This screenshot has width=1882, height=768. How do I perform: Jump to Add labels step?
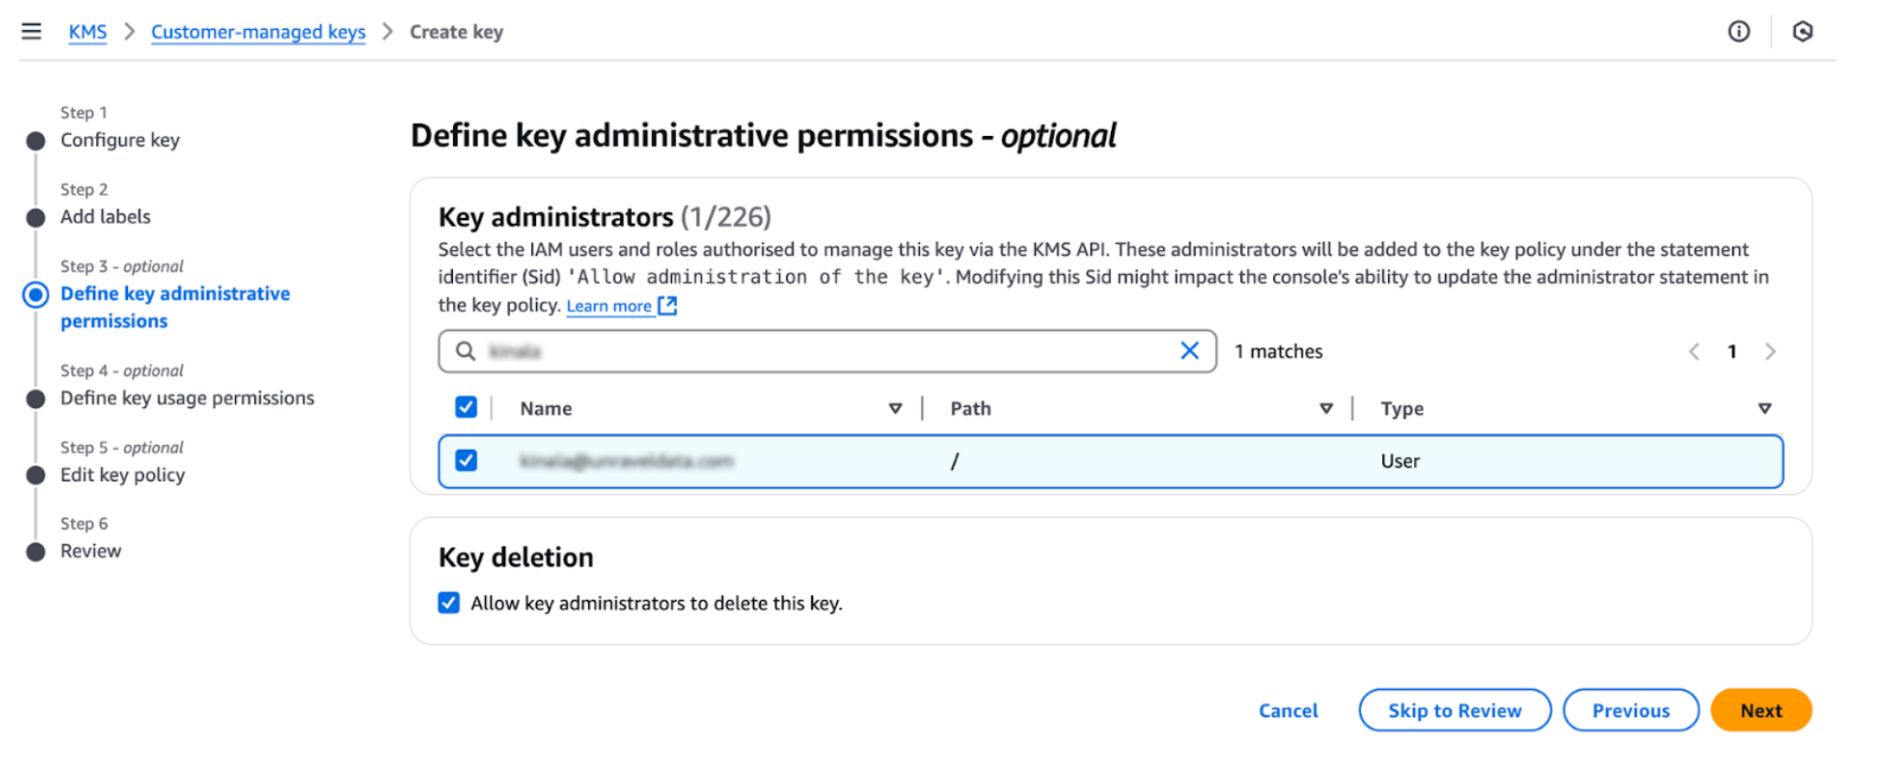105,217
